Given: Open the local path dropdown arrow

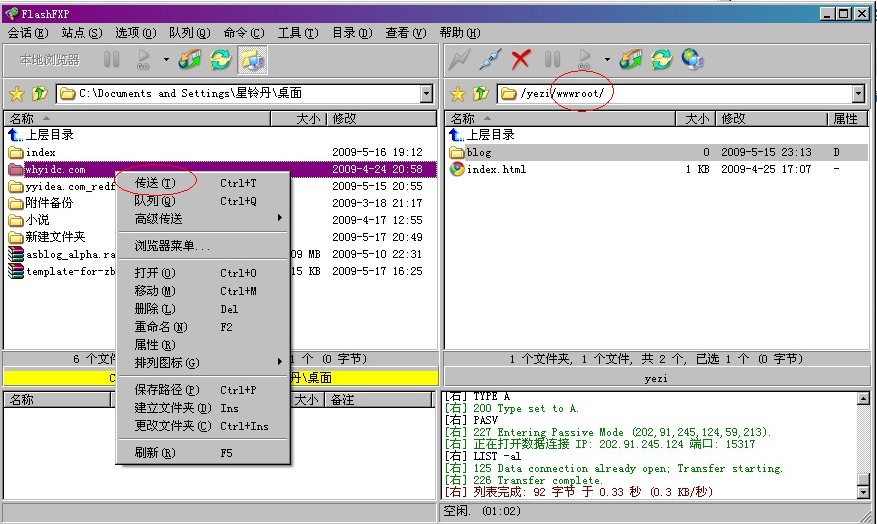Looking at the screenshot, I should pos(427,94).
